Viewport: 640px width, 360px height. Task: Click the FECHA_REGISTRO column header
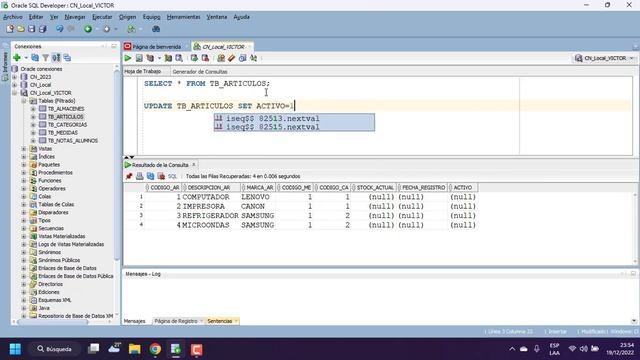422,187
